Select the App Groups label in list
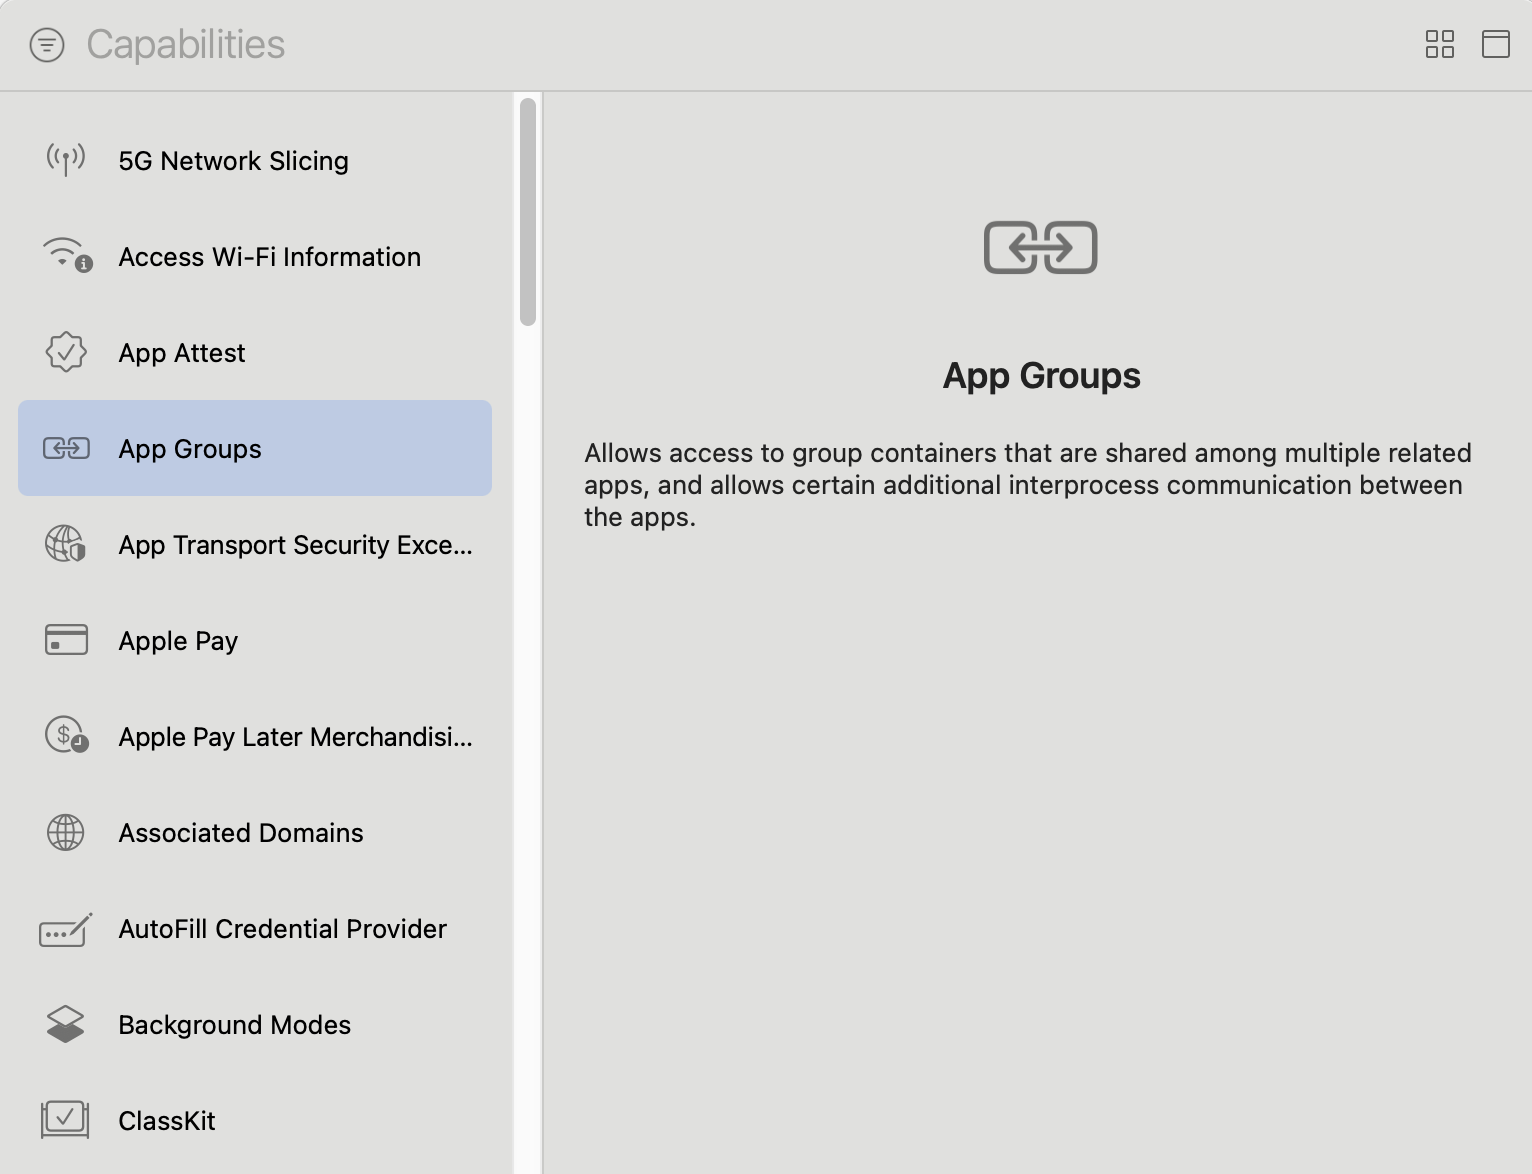1532x1174 pixels. (x=190, y=449)
